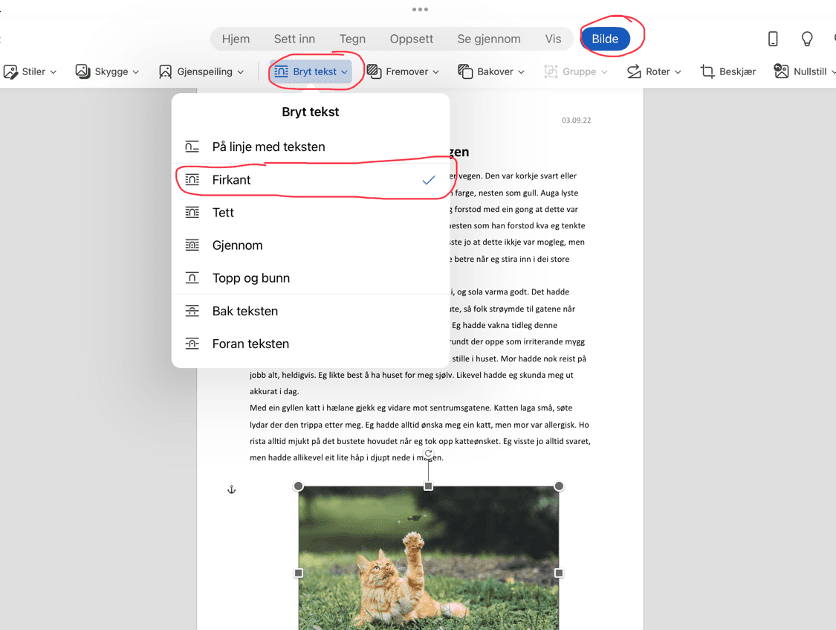836x630 pixels.
Task: Click the lightbulb help icon
Action: pyautogui.click(x=807, y=38)
